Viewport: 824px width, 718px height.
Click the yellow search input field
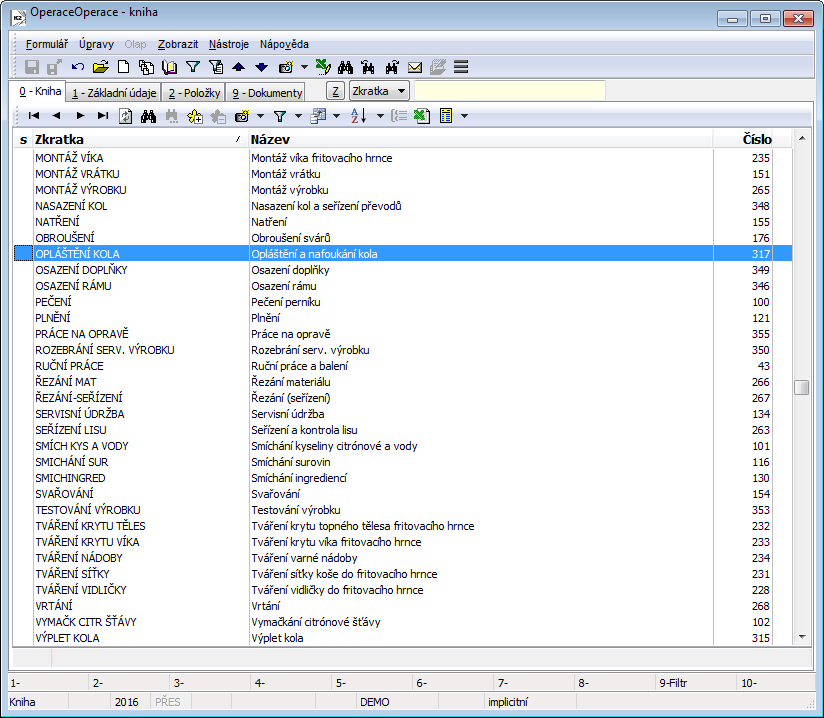point(509,91)
